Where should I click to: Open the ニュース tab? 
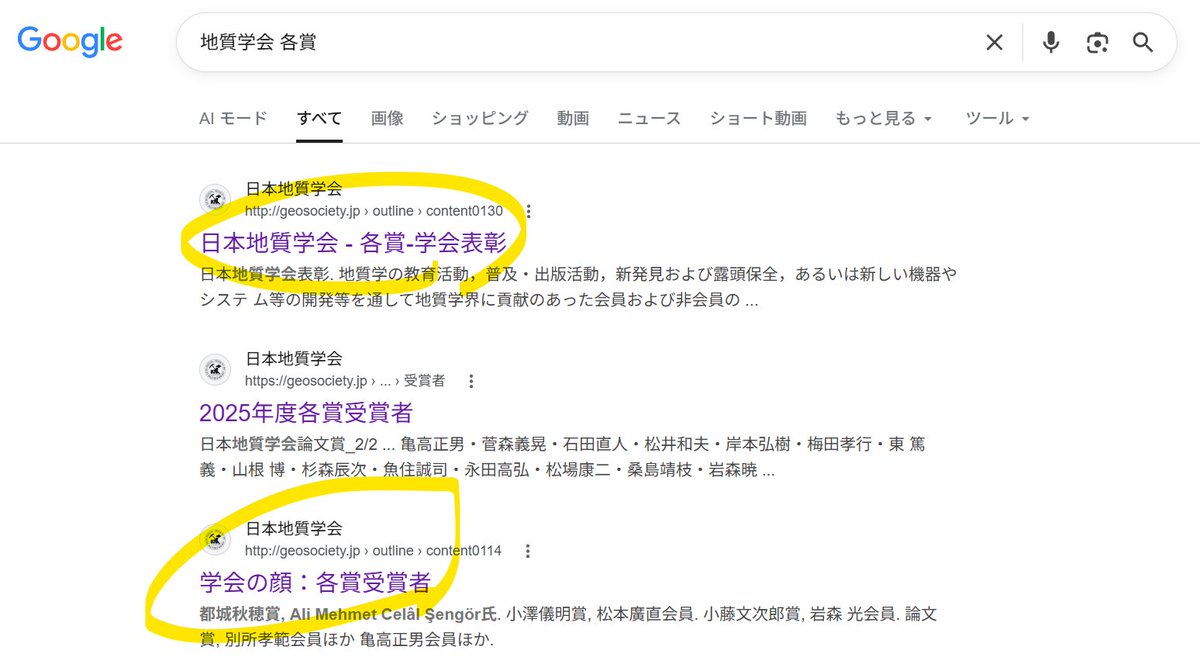649,118
